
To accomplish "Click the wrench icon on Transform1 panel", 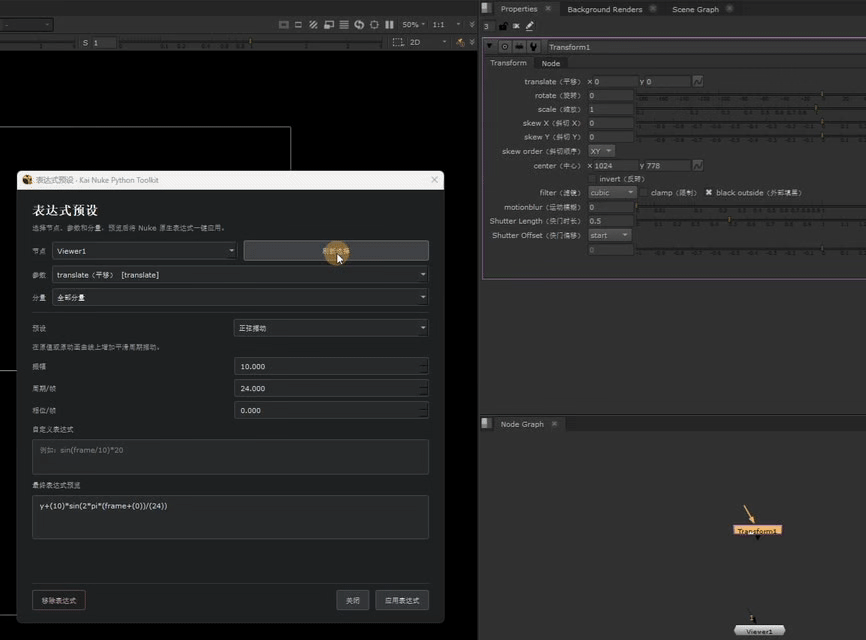I will coord(534,47).
